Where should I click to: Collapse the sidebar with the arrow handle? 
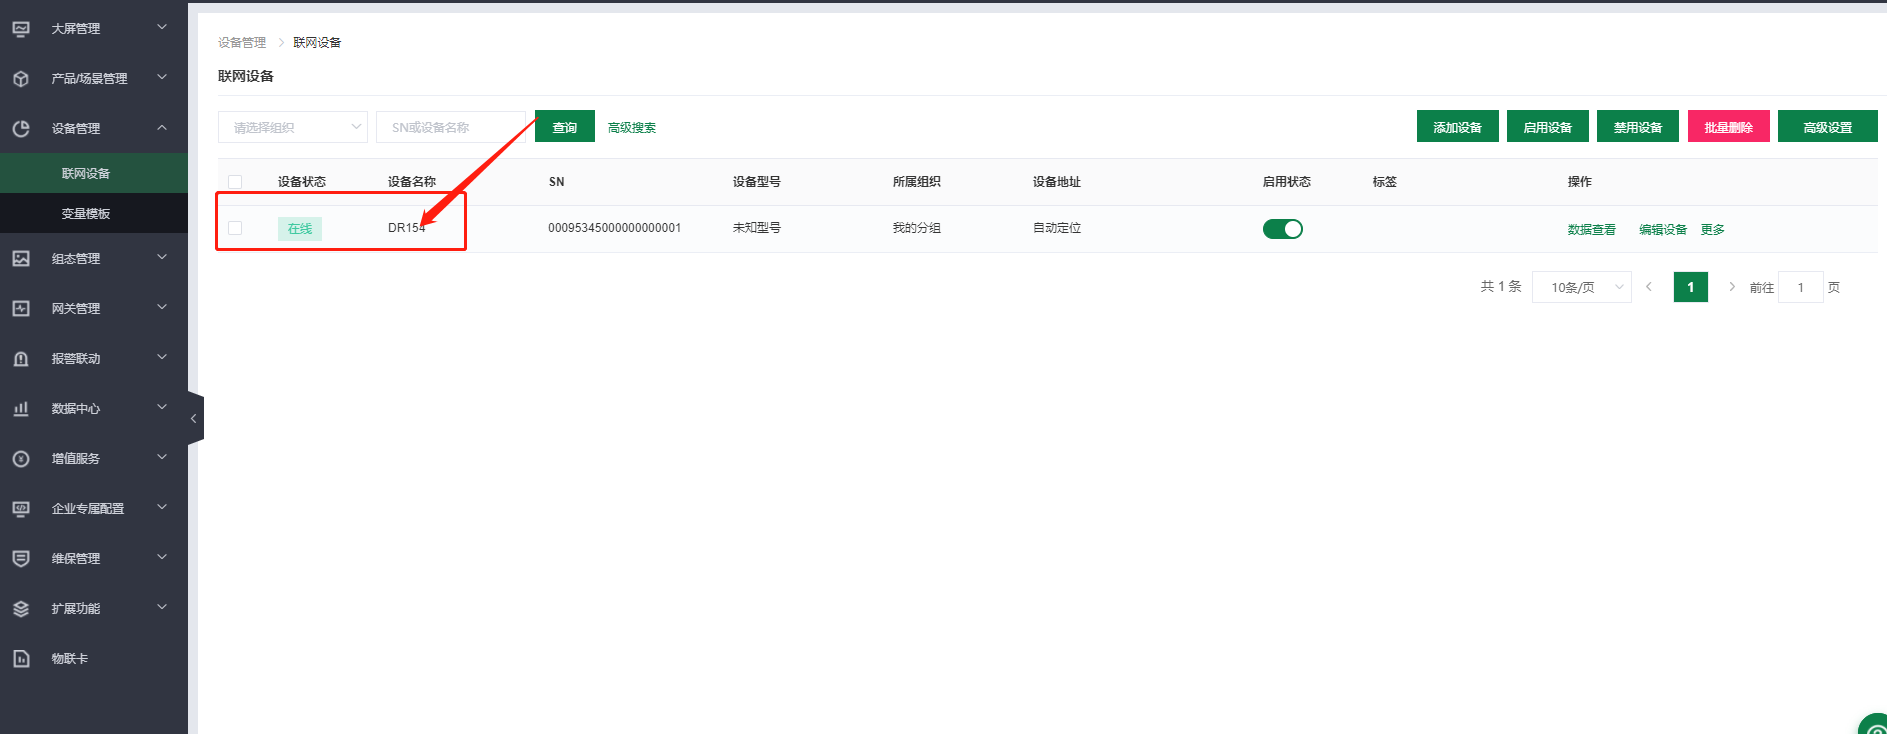[x=195, y=418]
